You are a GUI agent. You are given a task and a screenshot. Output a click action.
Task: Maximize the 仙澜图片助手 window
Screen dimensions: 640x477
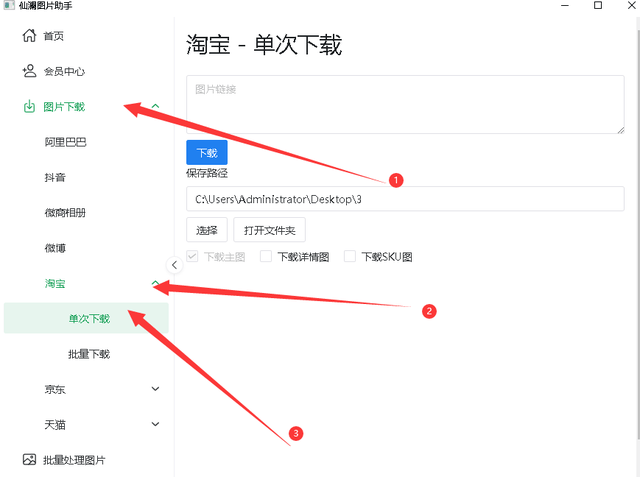coord(598,5)
